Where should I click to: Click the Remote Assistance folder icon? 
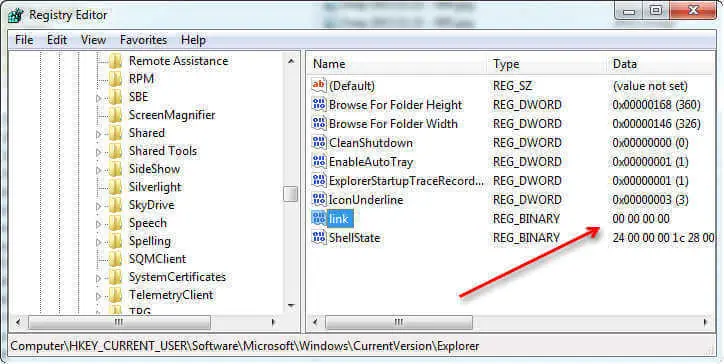click(x=115, y=61)
